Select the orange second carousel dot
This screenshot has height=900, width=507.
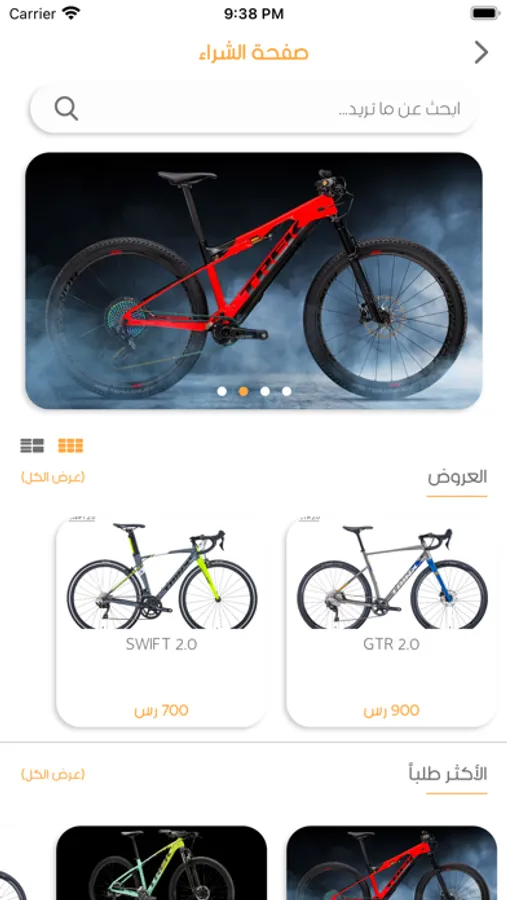click(243, 391)
